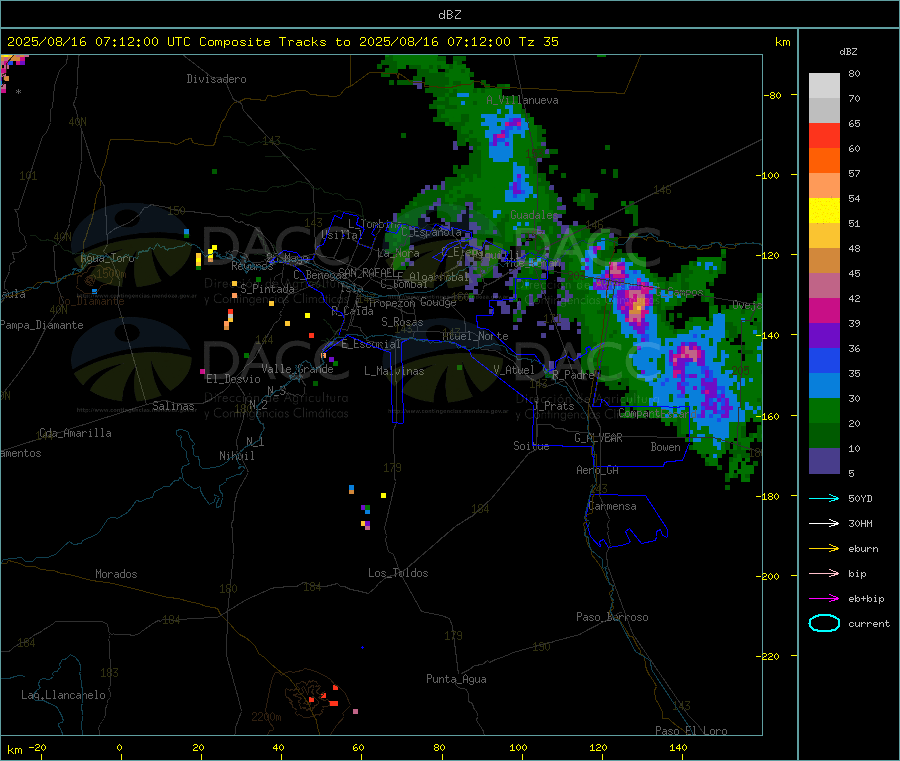
Task: Click the SAN_RAFAEL map label
Action: 365,272
